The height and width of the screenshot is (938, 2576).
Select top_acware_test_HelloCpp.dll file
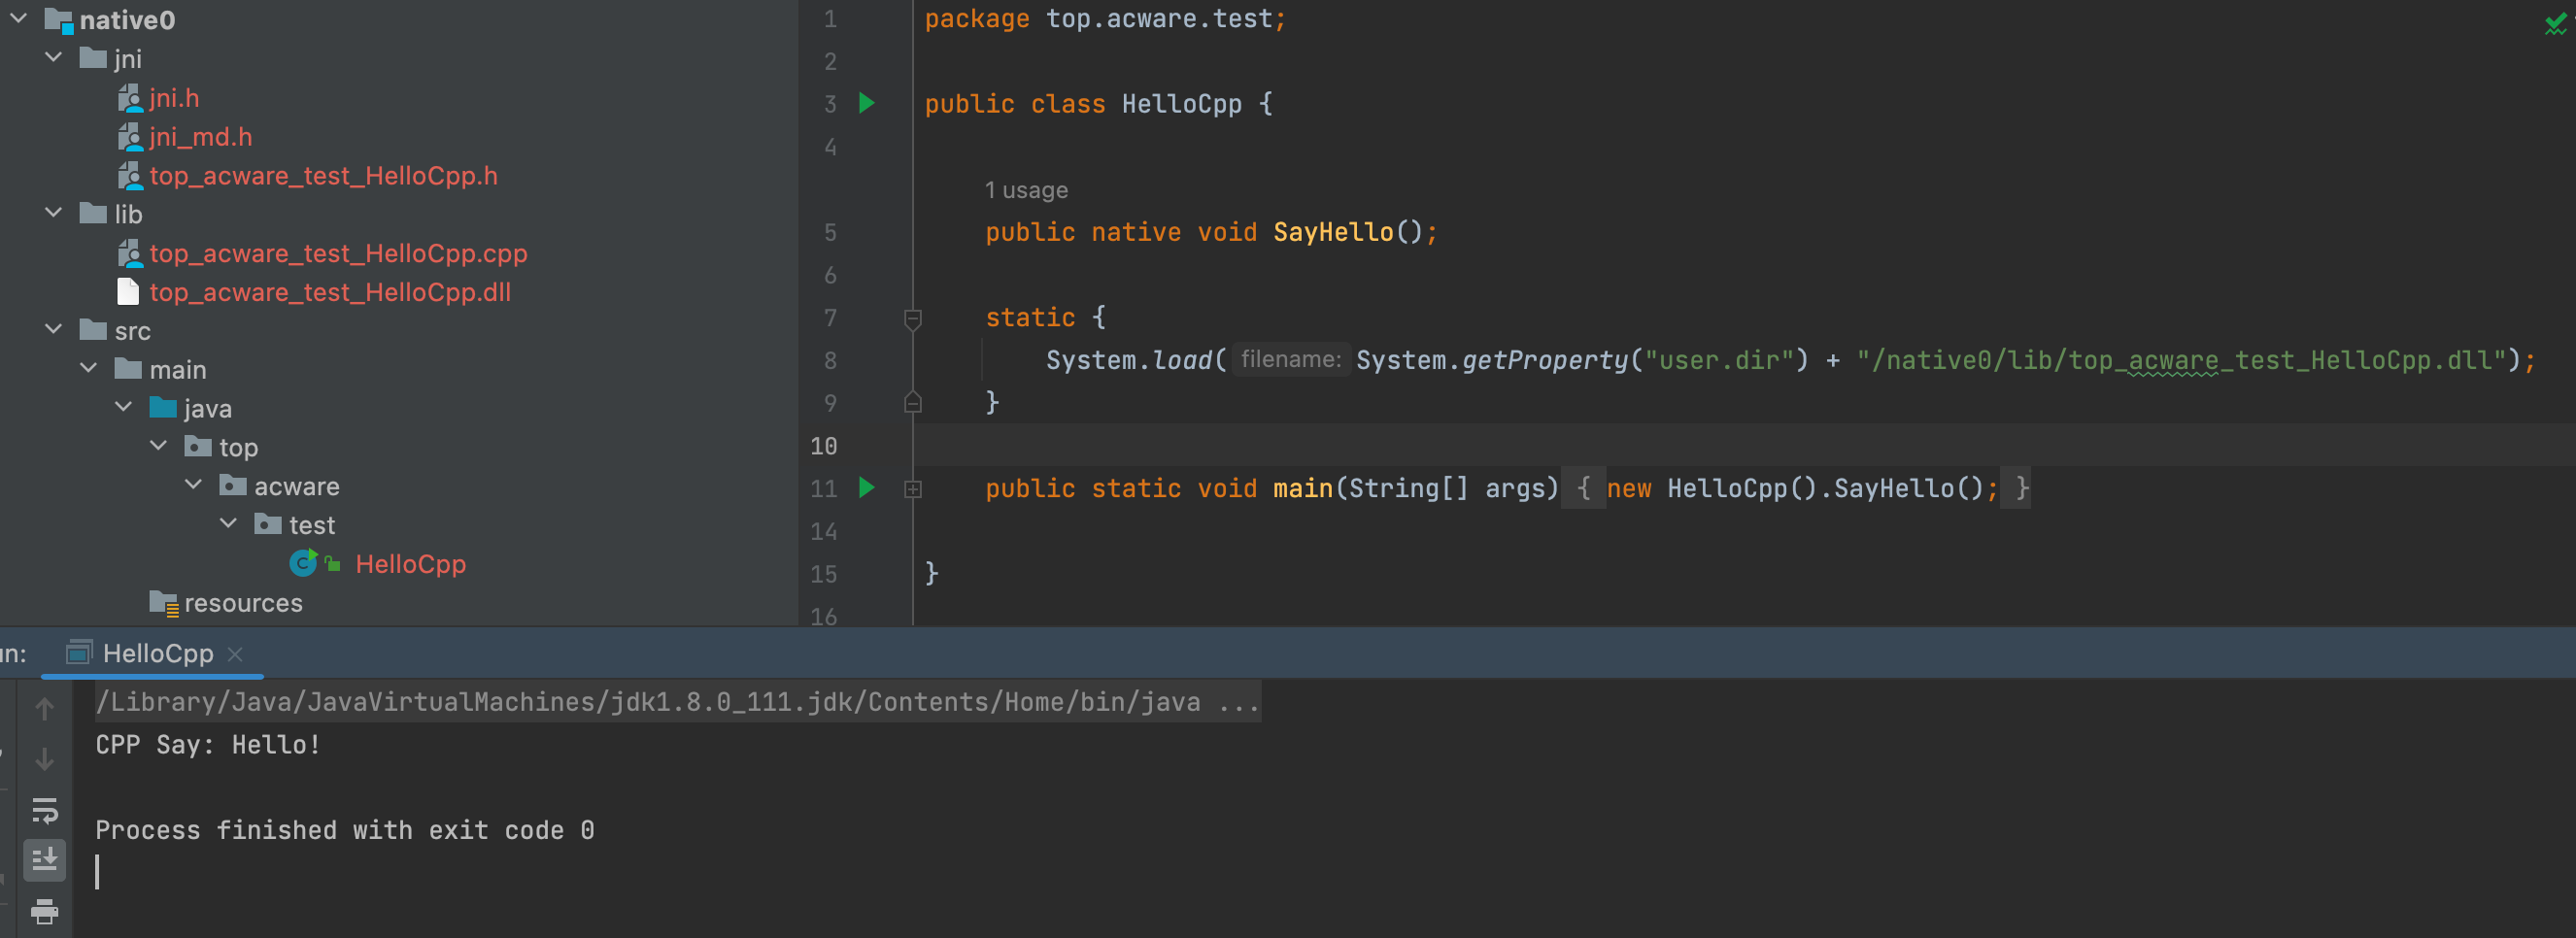click(x=330, y=292)
